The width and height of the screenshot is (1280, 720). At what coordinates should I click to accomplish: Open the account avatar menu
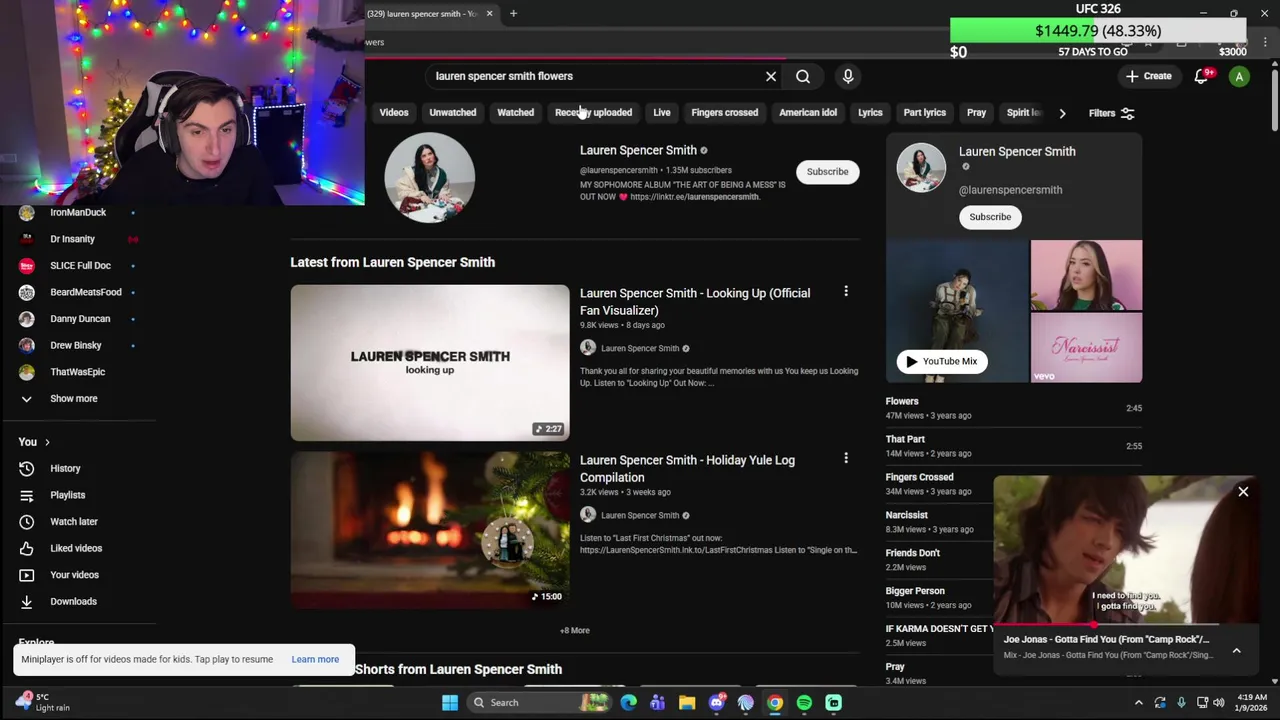pos(1239,76)
